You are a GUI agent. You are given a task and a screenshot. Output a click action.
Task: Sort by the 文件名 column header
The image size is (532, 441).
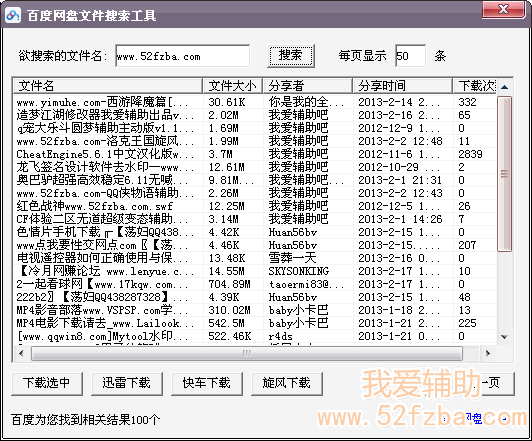tap(108, 86)
